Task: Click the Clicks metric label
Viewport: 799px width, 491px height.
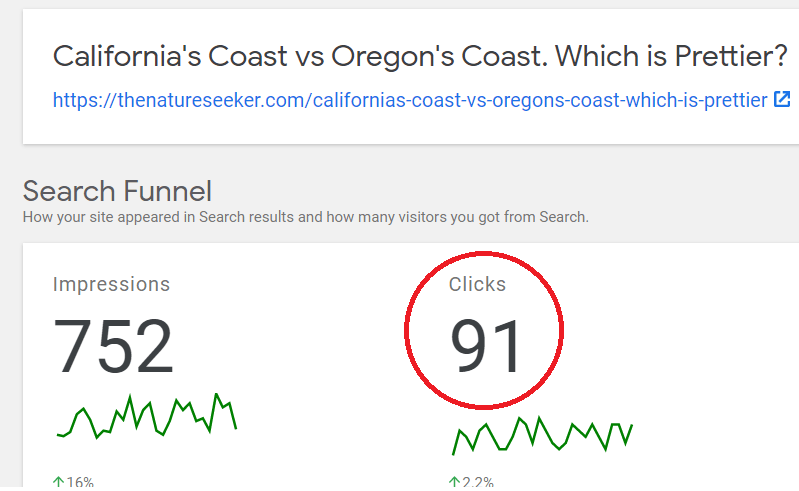Action: (477, 284)
